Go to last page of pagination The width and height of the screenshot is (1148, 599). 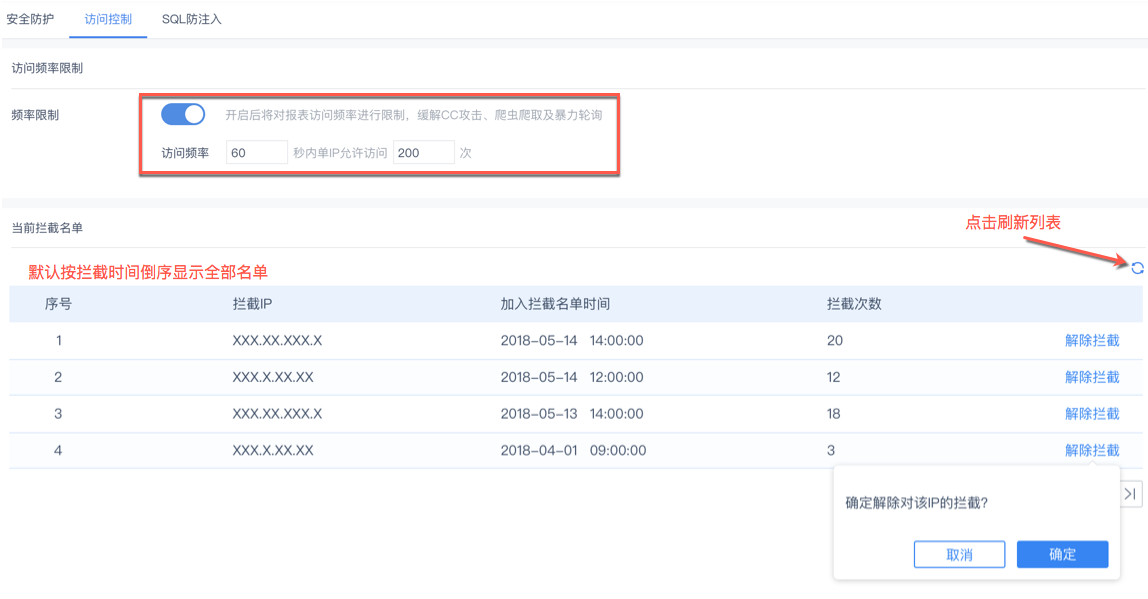tap(1131, 493)
